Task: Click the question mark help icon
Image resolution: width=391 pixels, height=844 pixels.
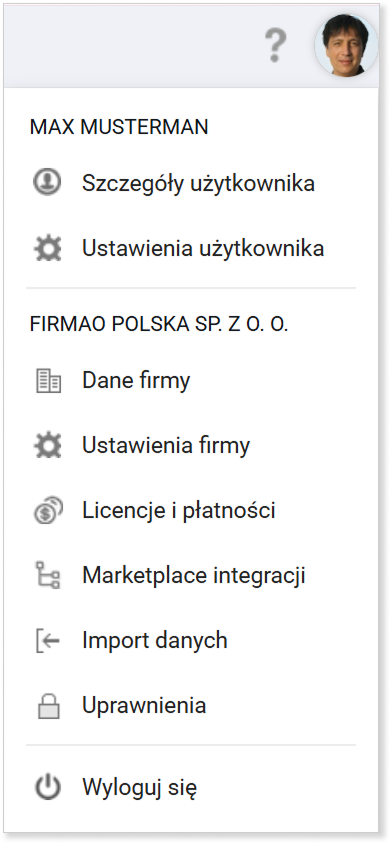Action: click(275, 46)
